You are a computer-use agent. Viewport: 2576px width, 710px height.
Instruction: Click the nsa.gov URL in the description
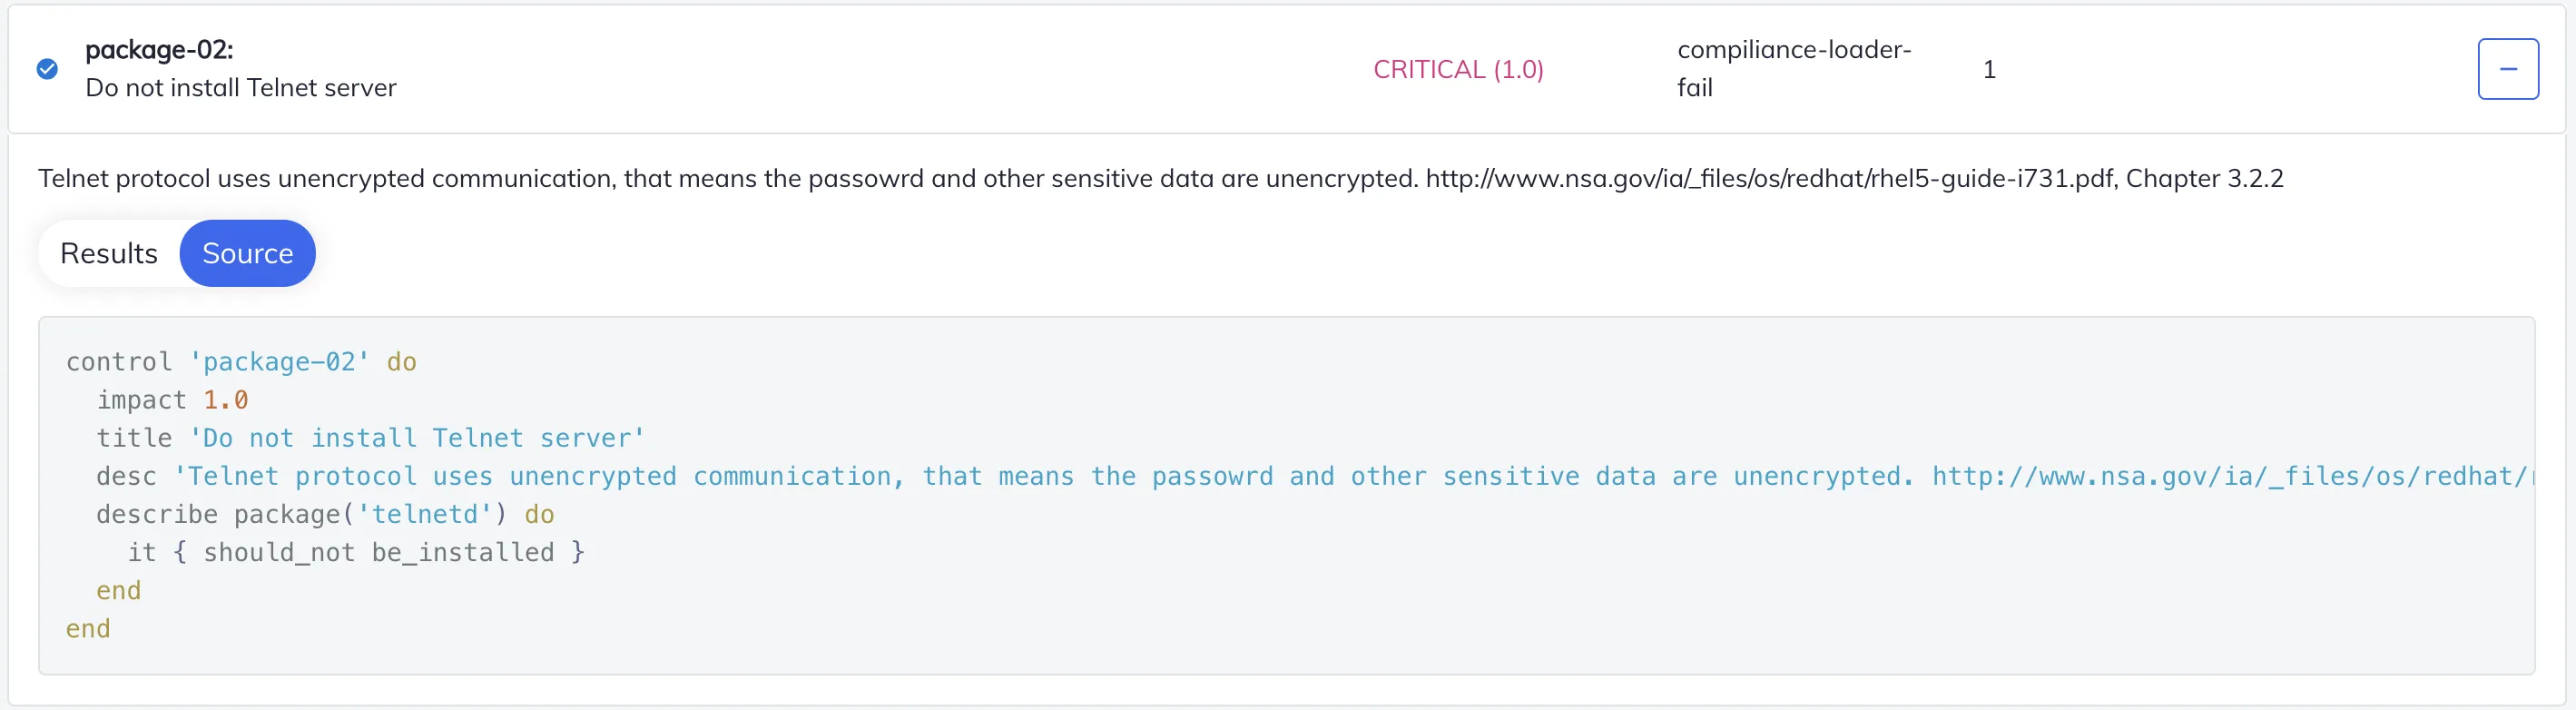1769,178
